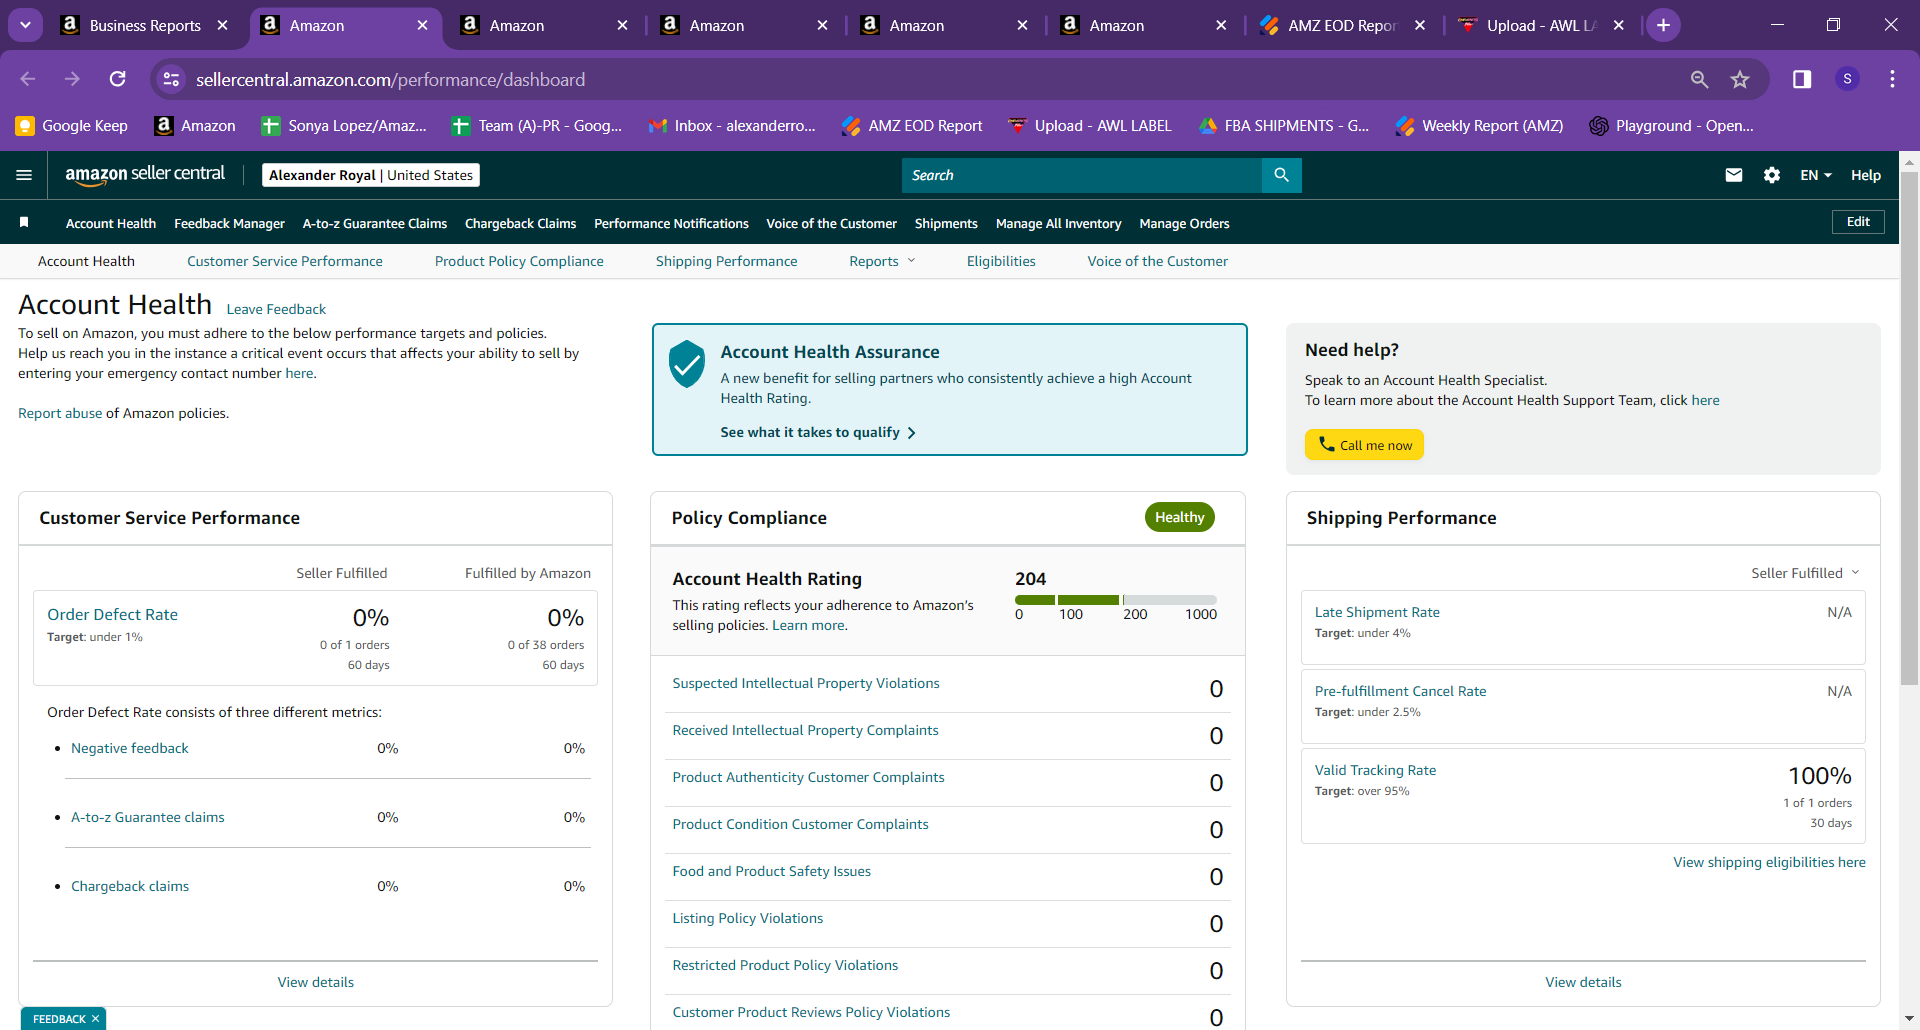The image size is (1920, 1030).
Task: Open the messages envelope icon
Action: pyautogui.click(x=1734, y=175)
